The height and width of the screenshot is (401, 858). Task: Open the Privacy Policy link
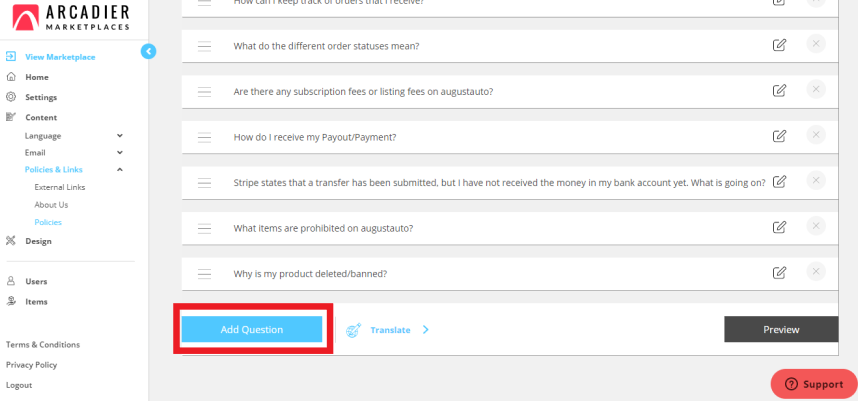(31, 365)
